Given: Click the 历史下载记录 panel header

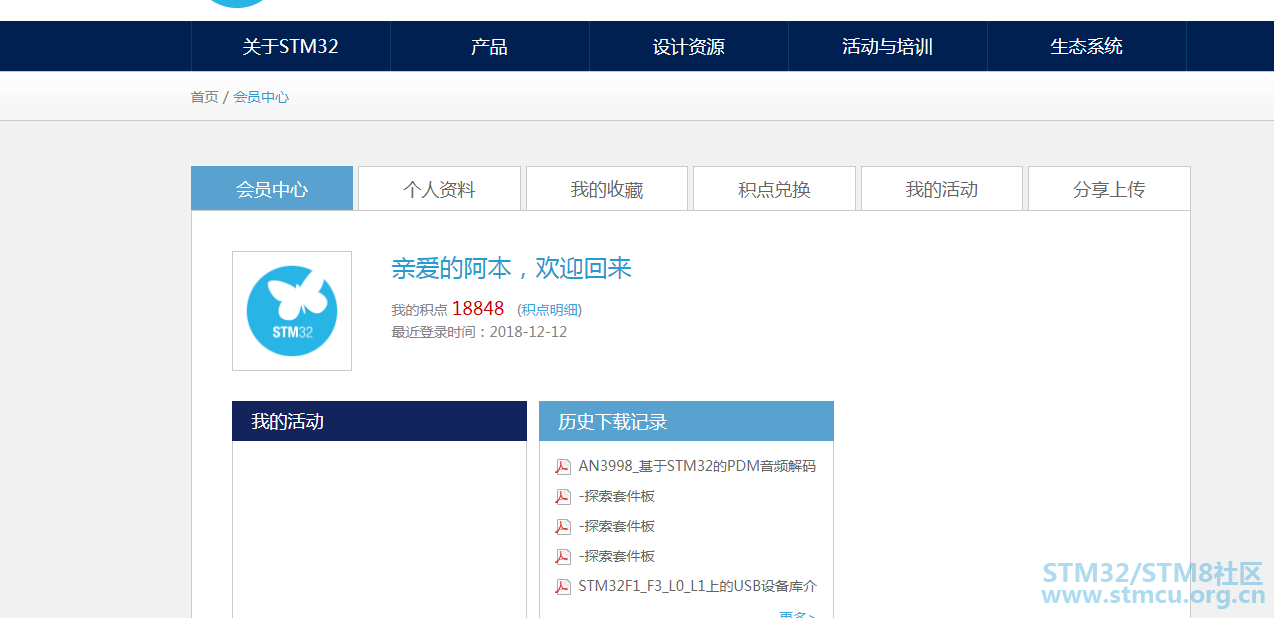Looking at the screenshot, I should (686, 421).
